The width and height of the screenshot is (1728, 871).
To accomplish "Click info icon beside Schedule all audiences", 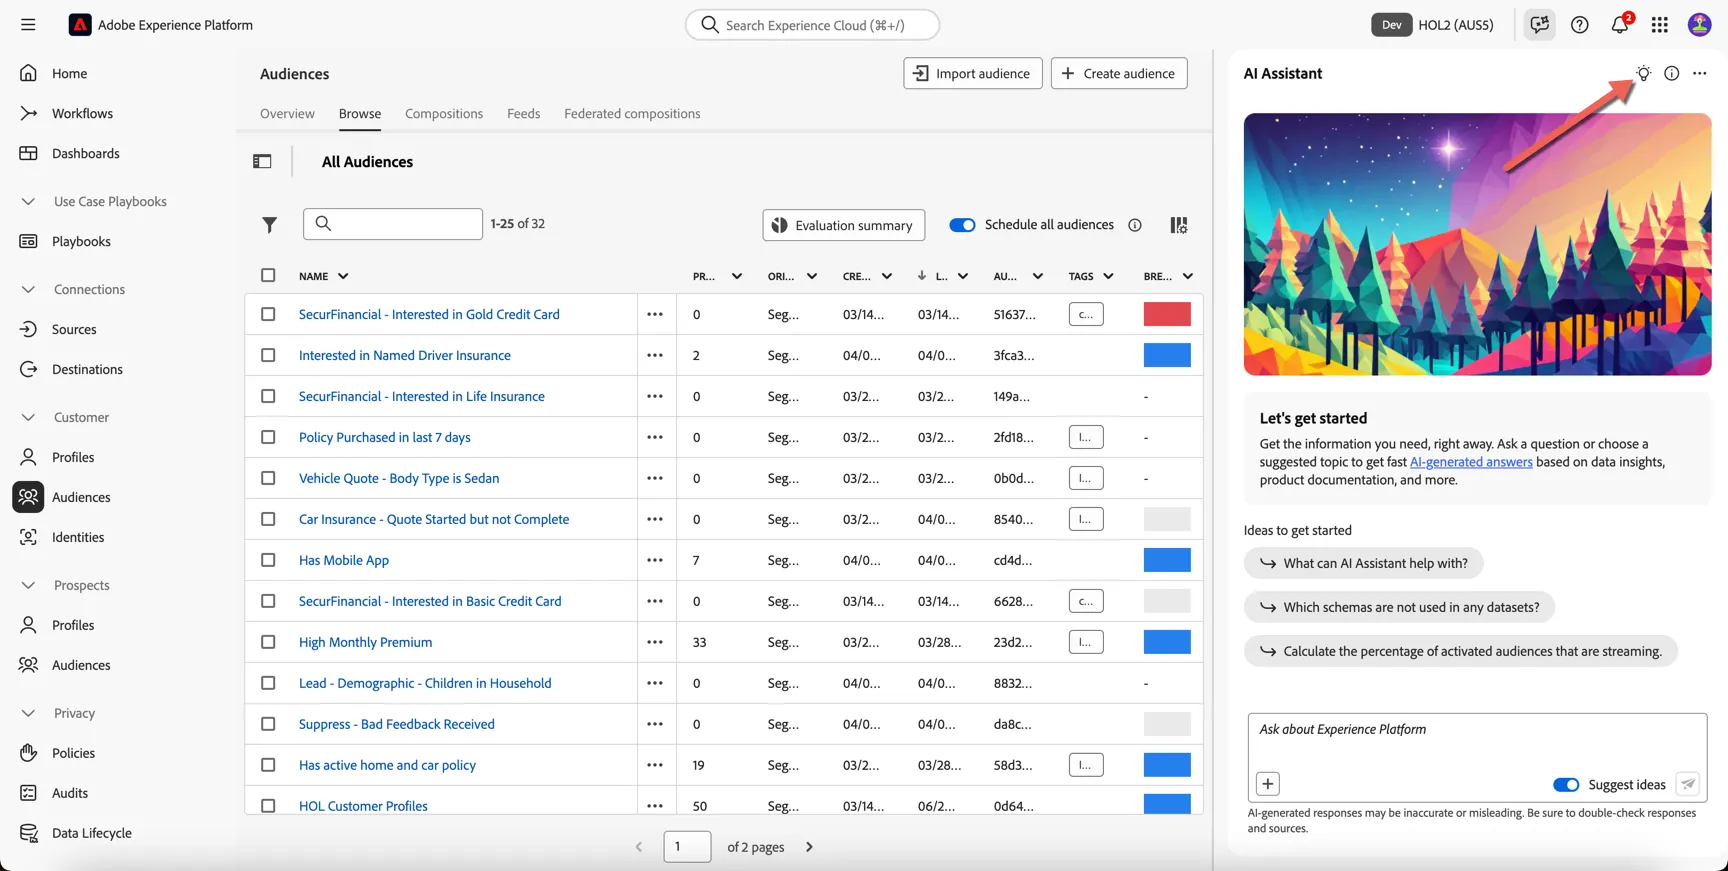I will coord(1135,225).
